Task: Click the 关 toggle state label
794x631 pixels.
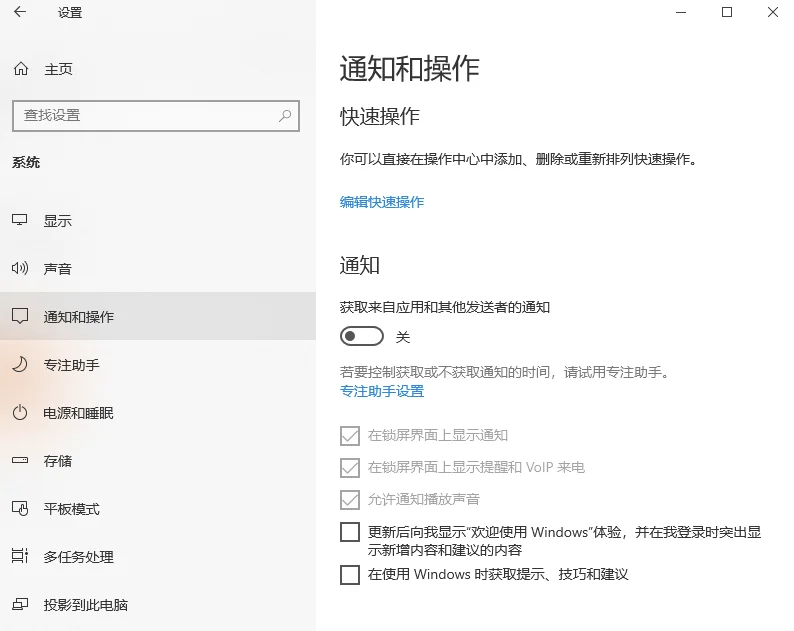Action: point(403,337)
